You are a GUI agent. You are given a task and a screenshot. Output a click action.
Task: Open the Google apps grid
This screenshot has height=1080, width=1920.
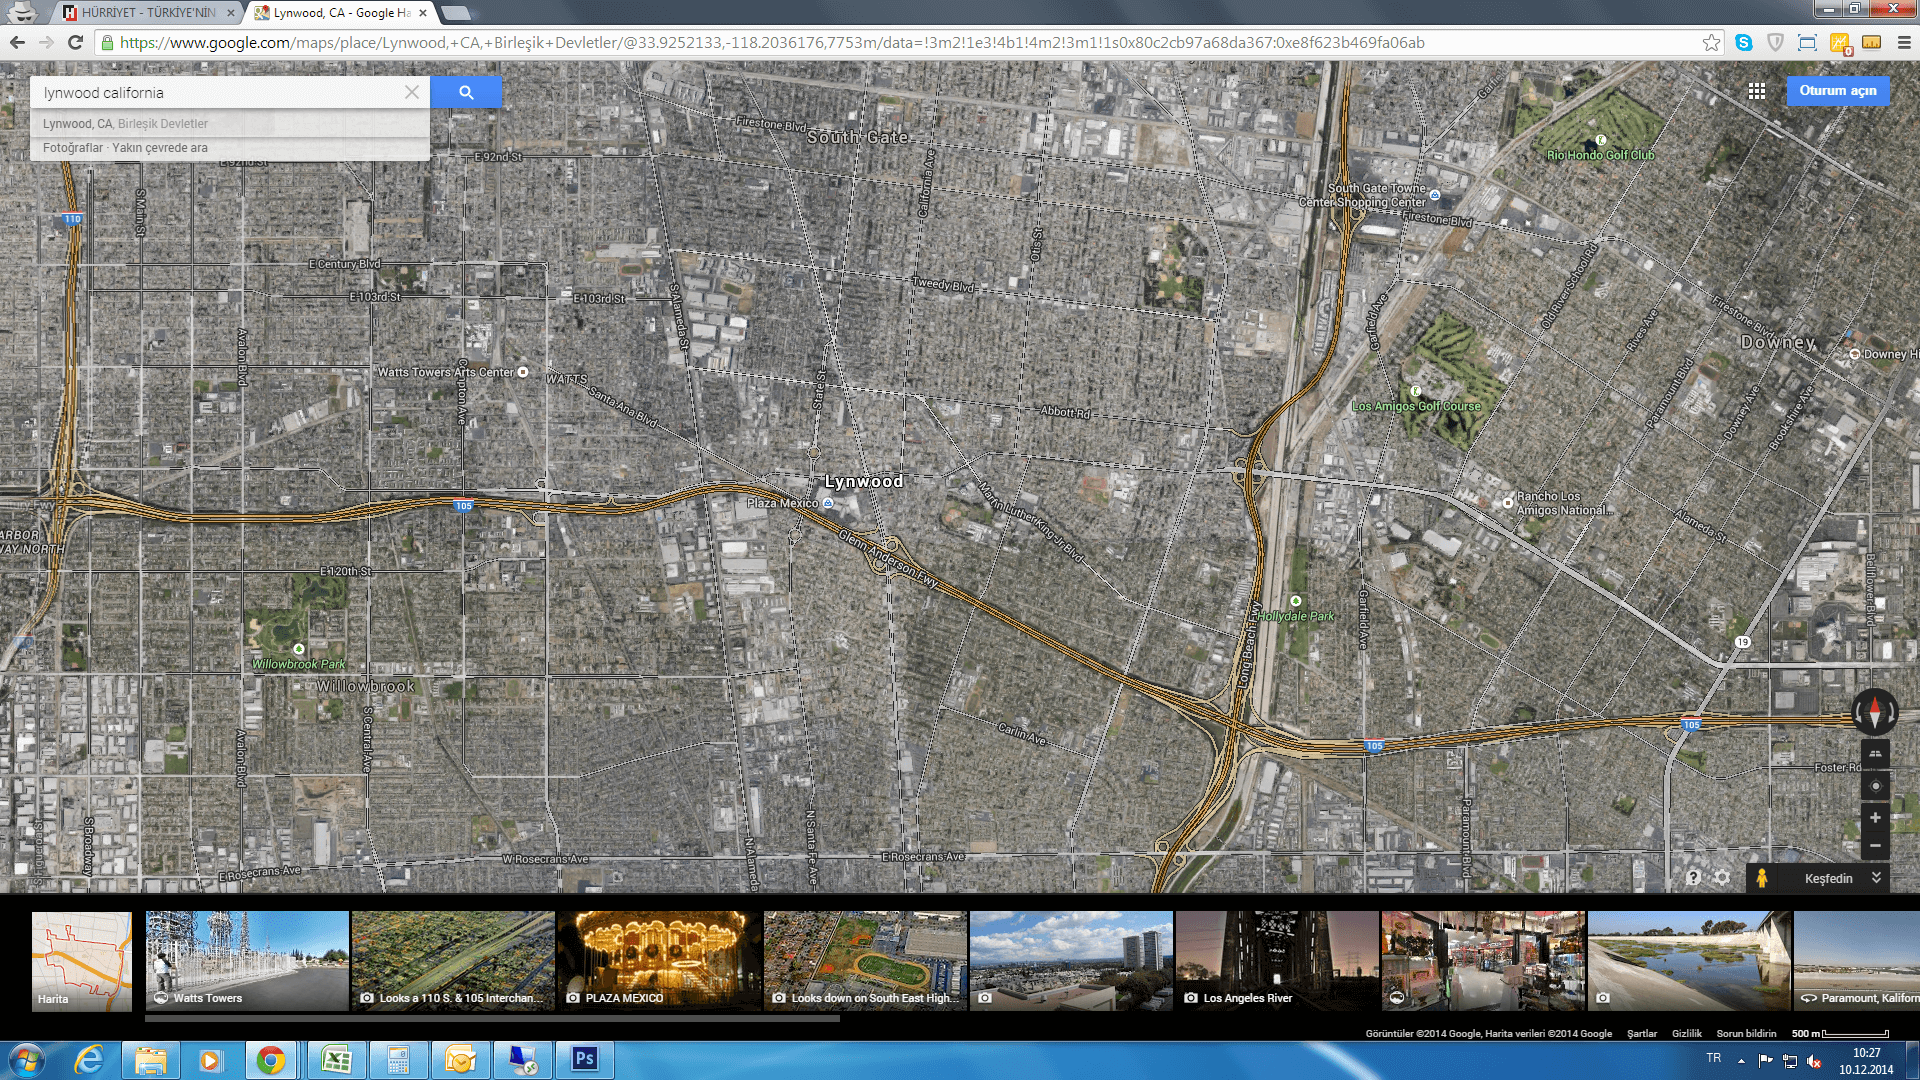(x=1756, y=91)
